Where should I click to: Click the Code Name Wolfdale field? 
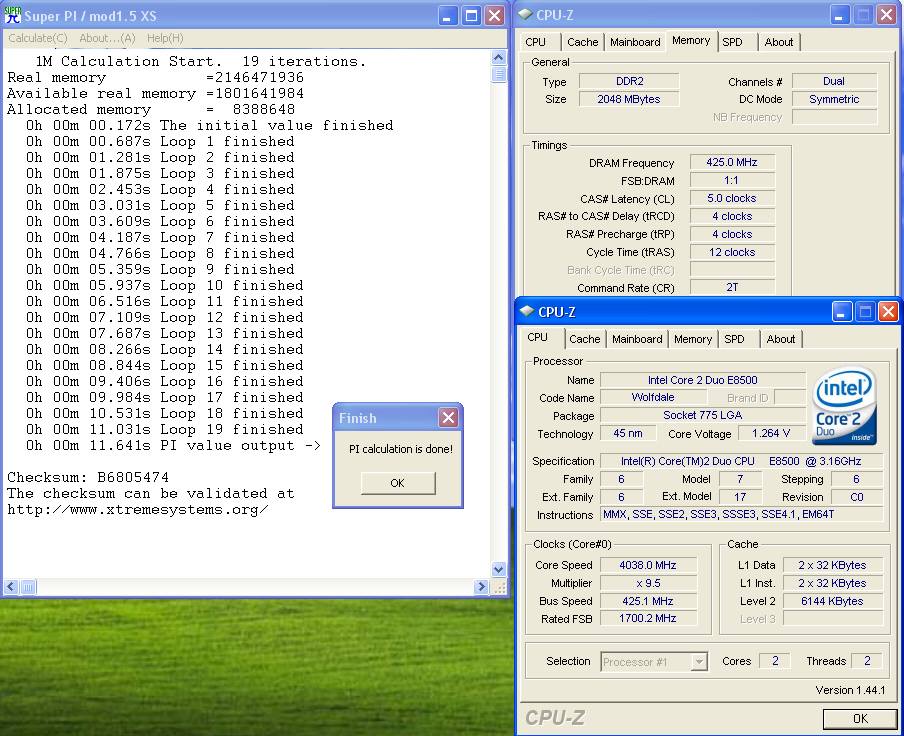[x=653, y=397]
